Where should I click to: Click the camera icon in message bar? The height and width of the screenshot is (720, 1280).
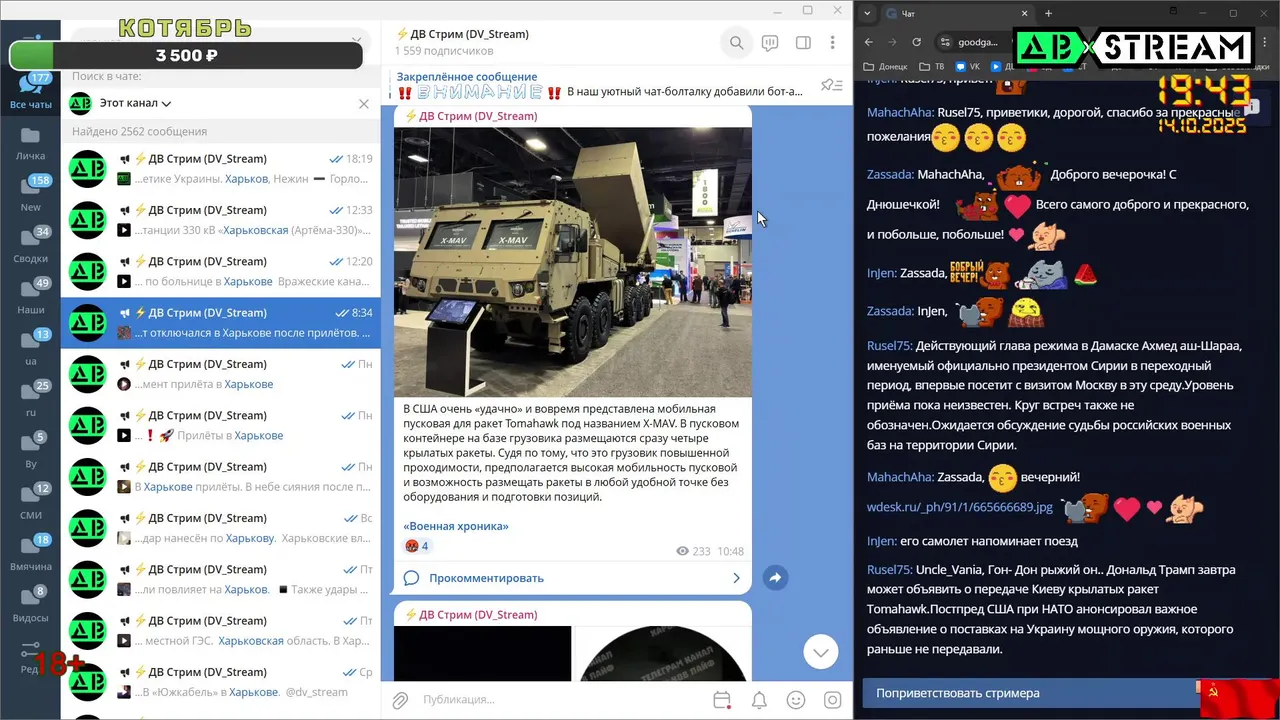click(832, 700)
